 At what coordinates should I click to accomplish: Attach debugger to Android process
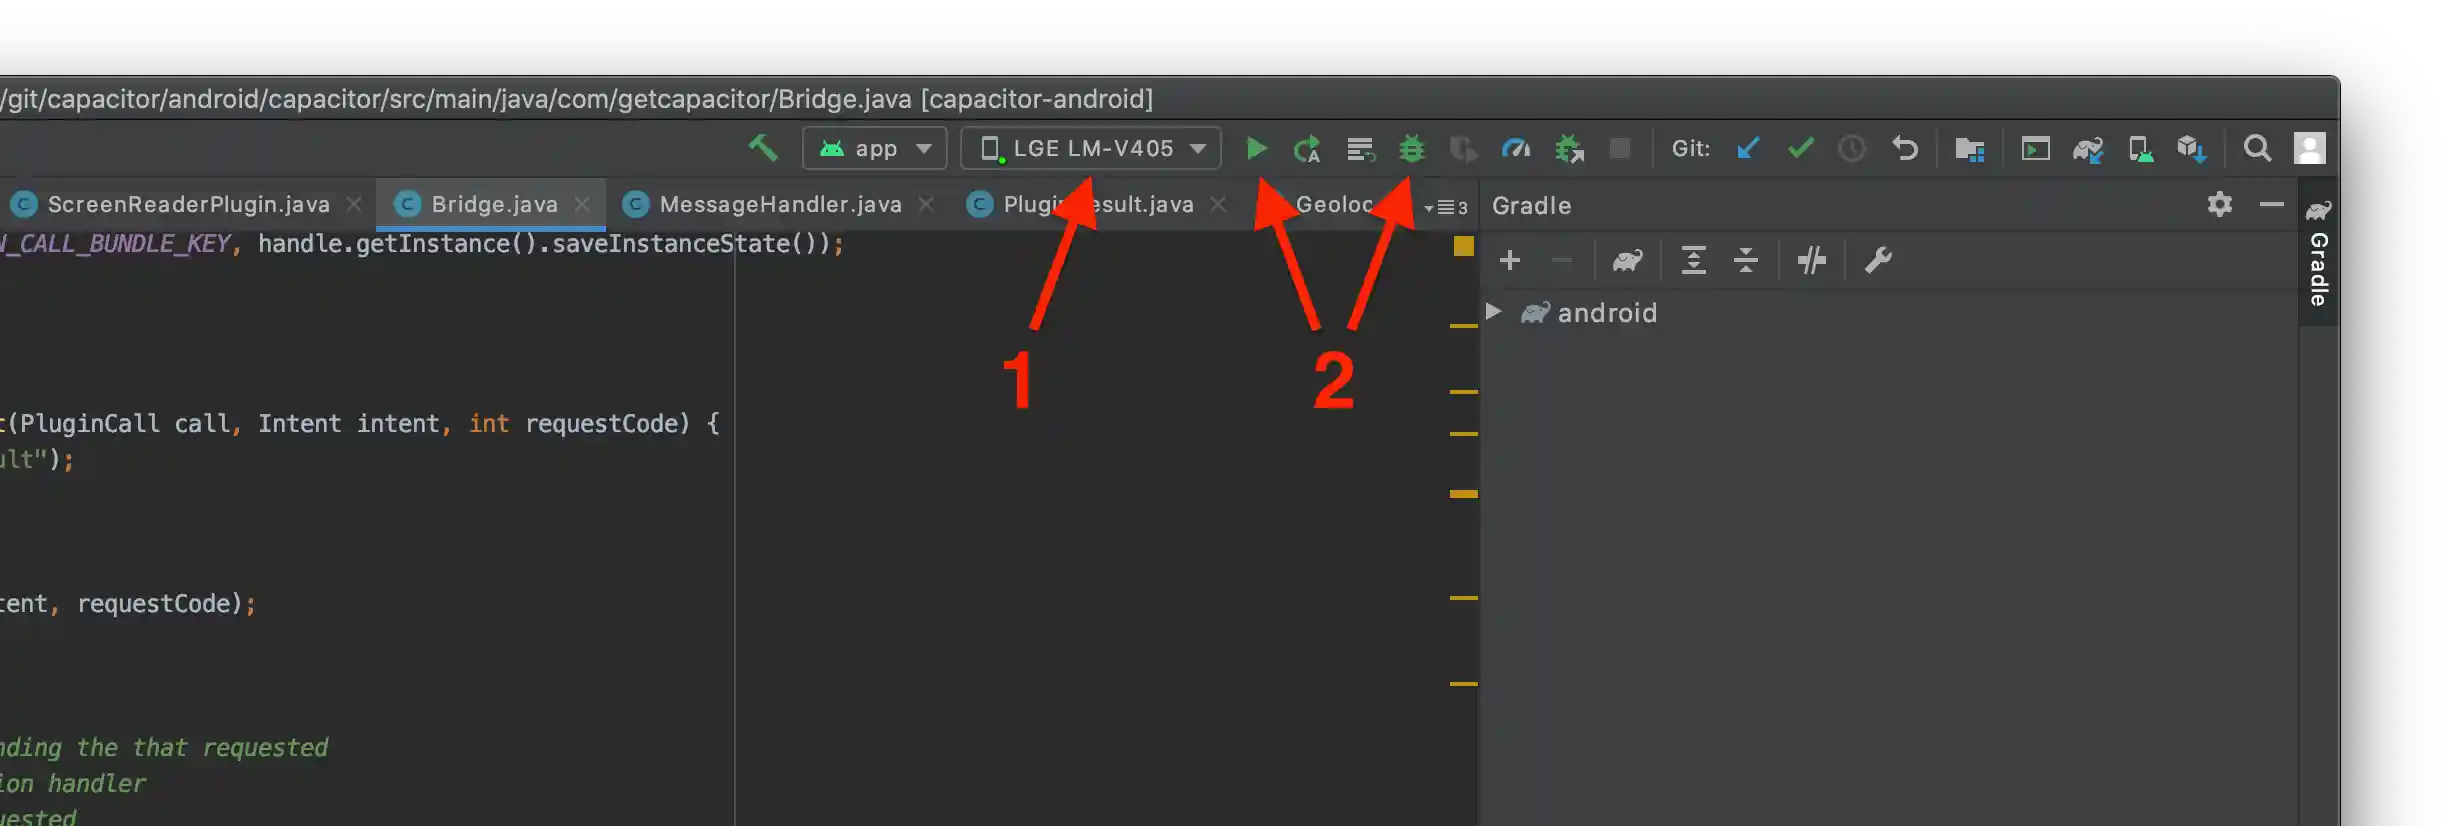click(x=1569, y=149)
